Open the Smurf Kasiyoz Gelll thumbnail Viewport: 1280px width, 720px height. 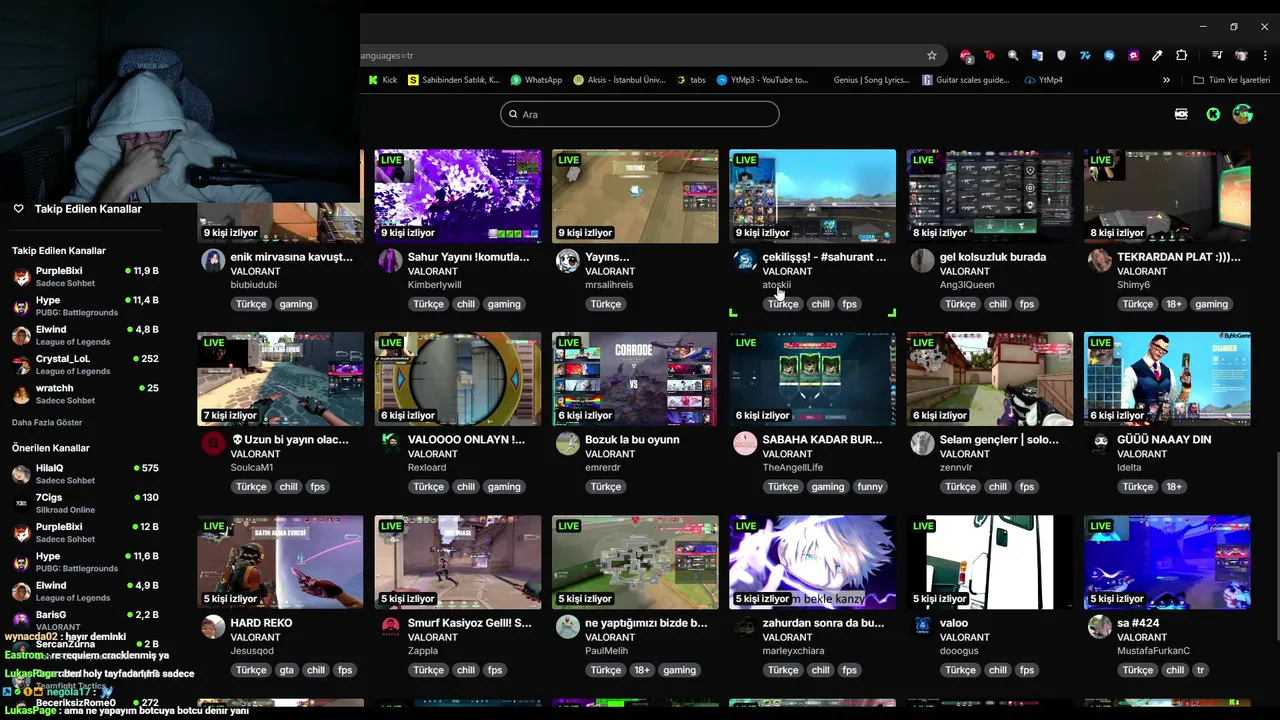(458, 562)
